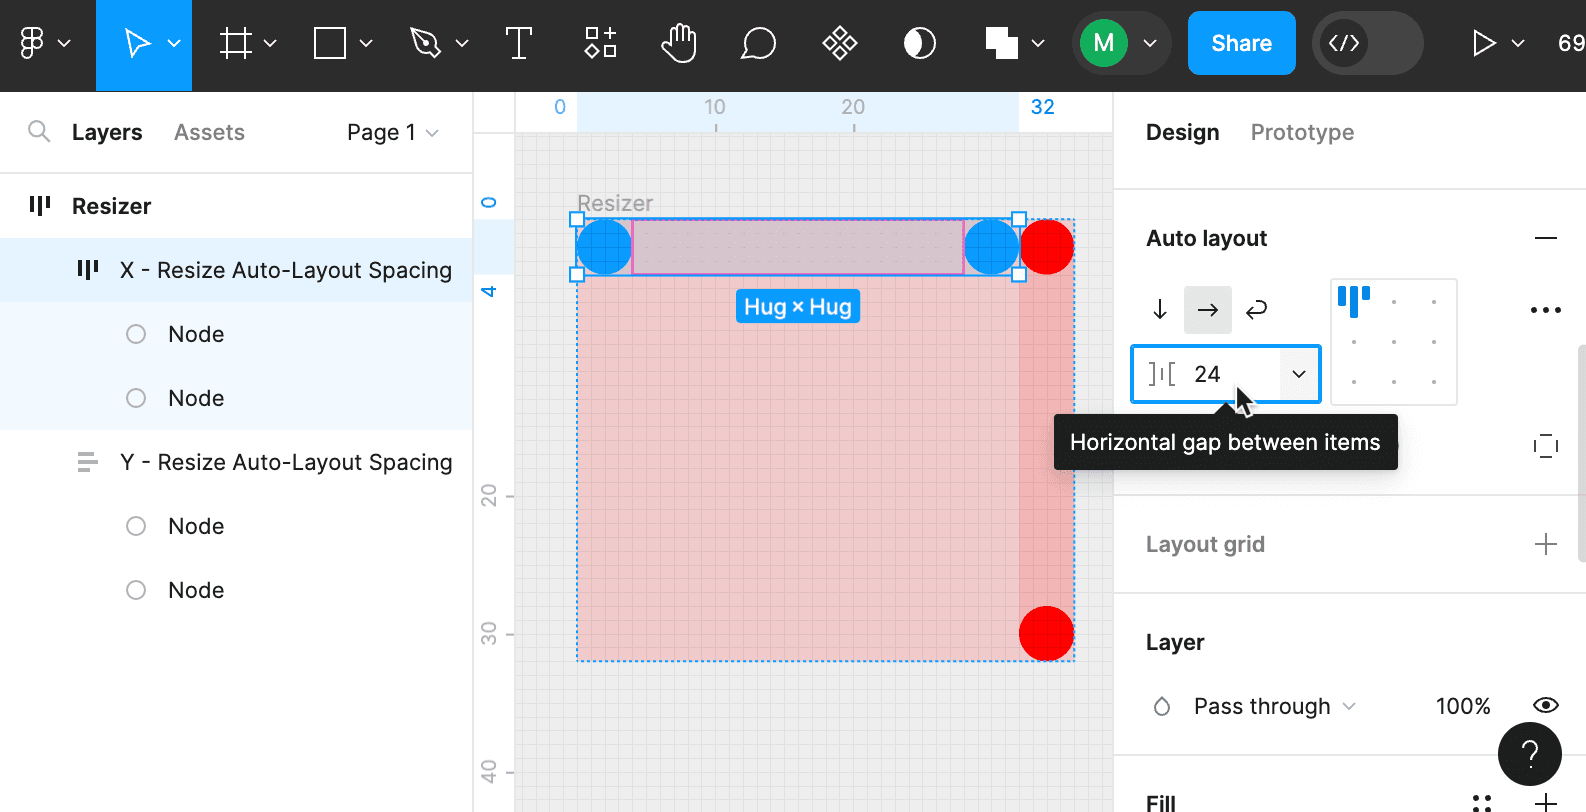Switch to Design tab
Image resolution: width=1586 pixels, height=812 pixels.
[x=1183, y=132]
